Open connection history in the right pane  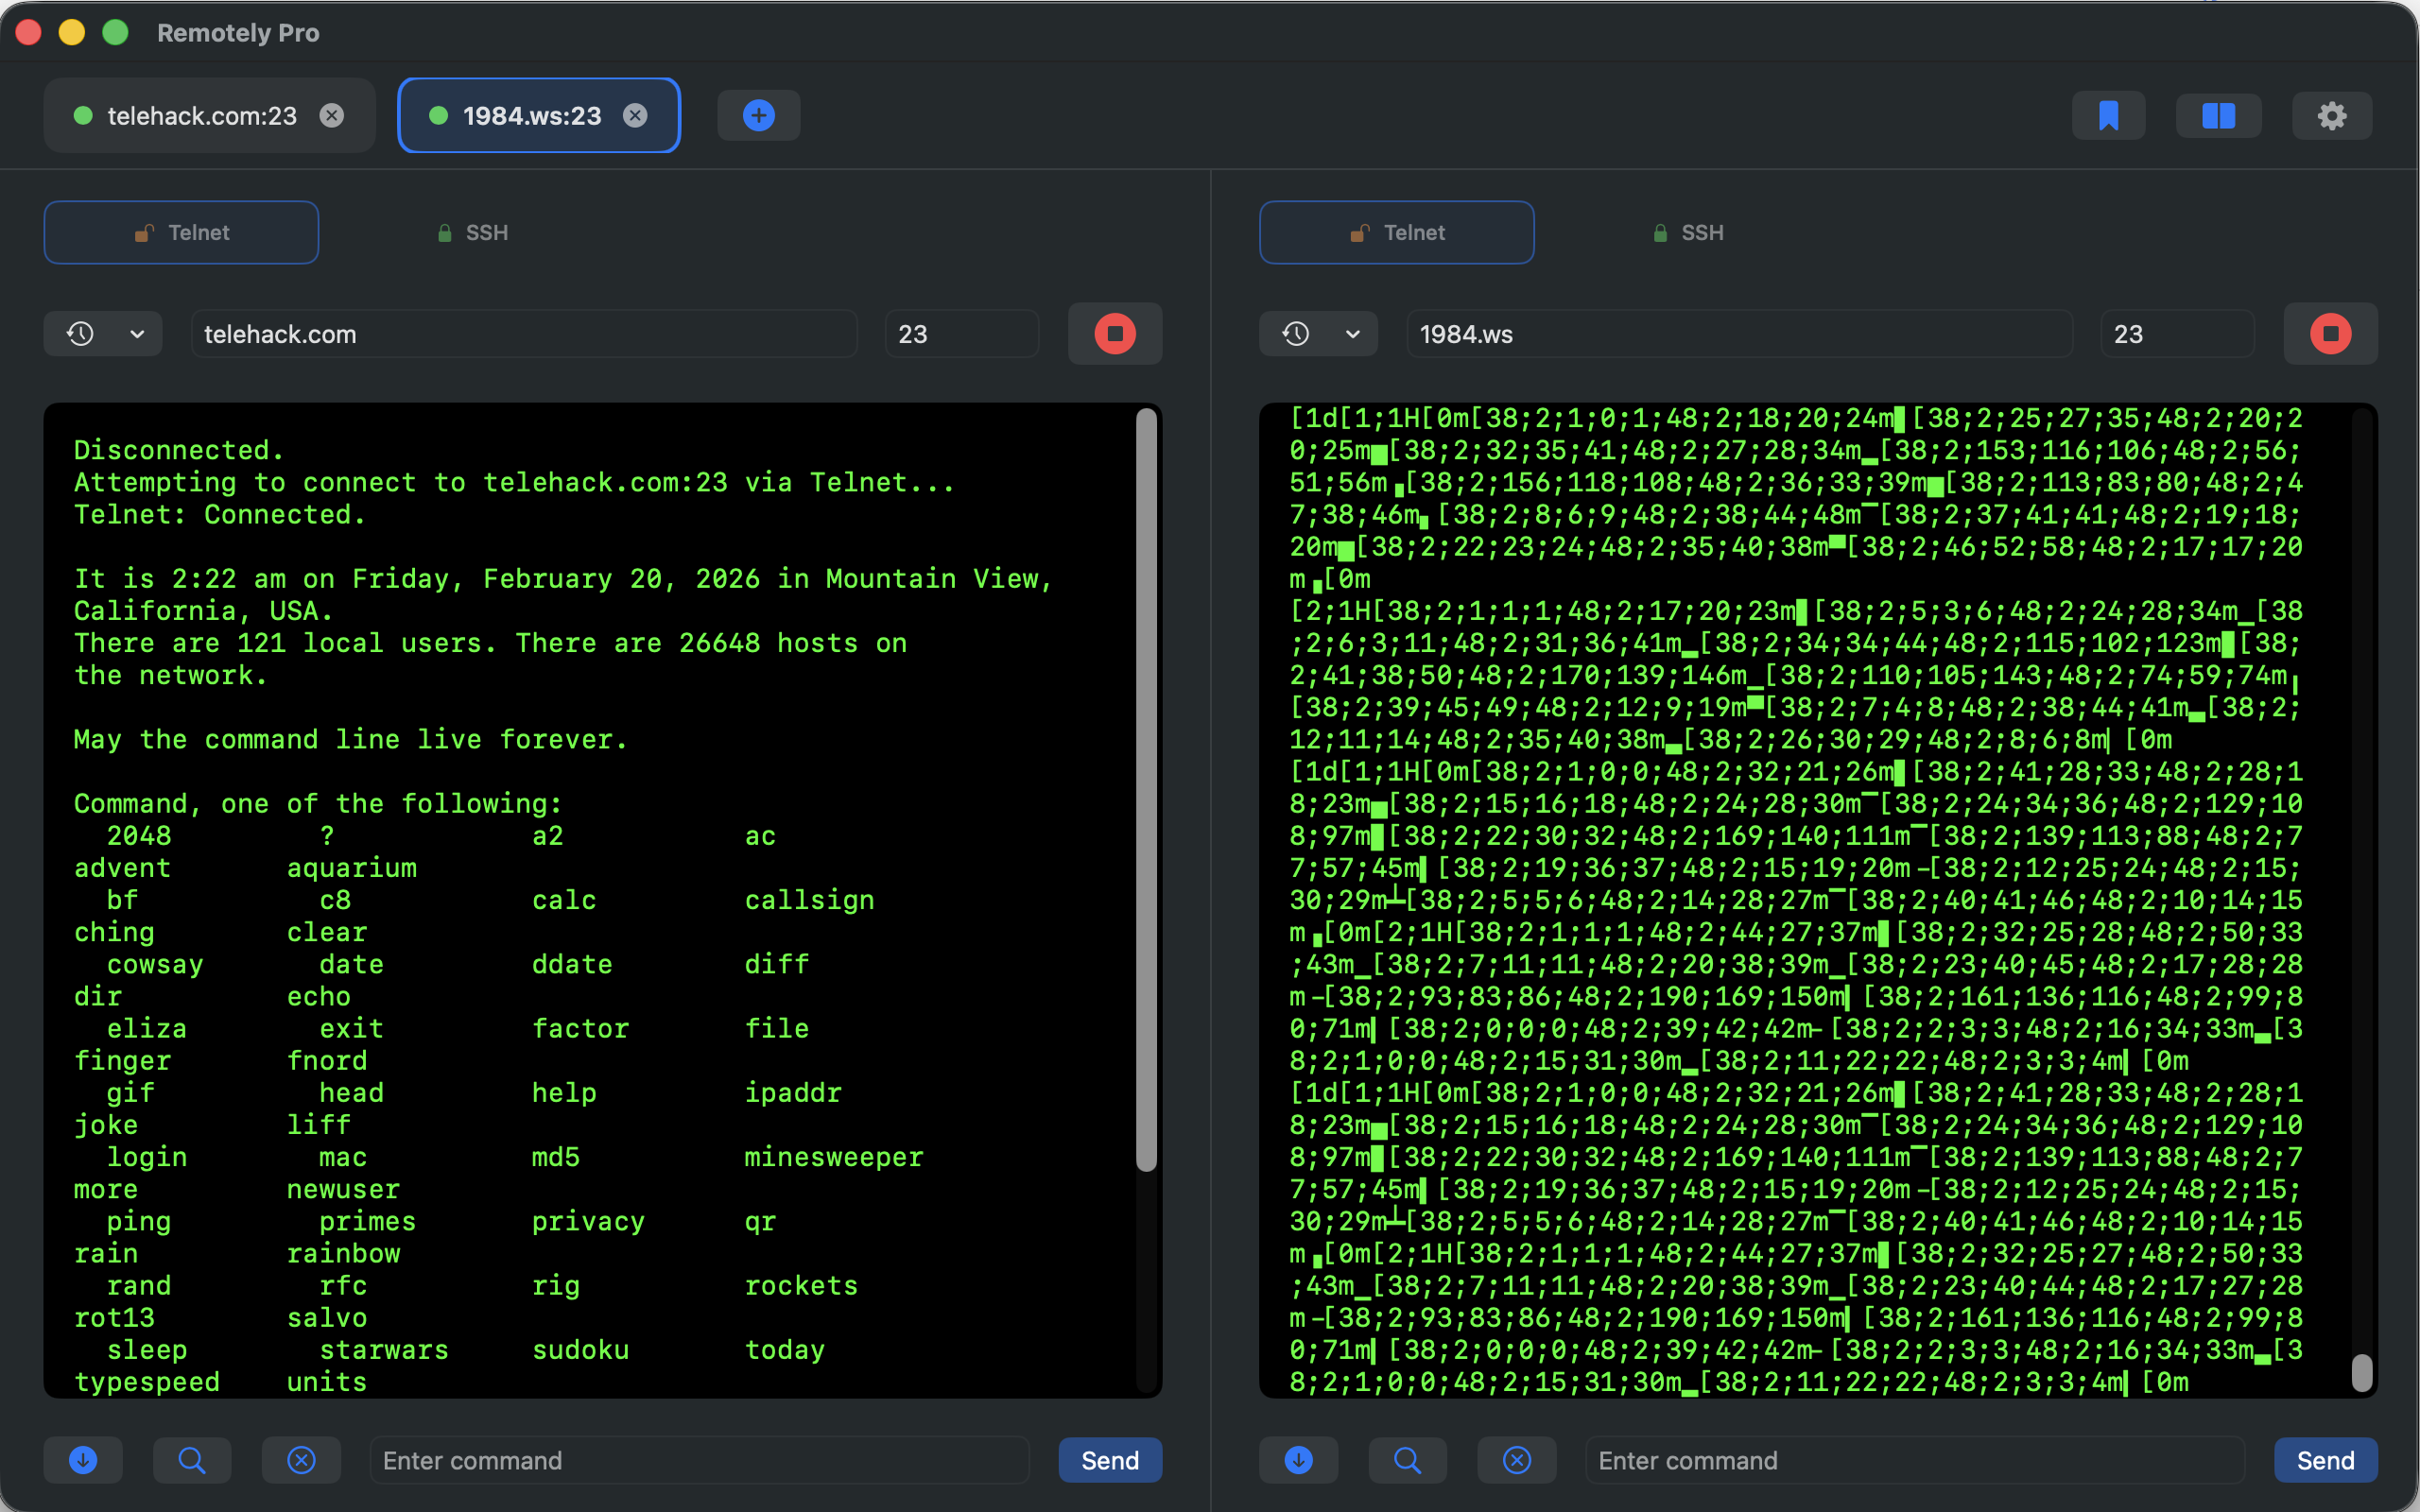1296,334
